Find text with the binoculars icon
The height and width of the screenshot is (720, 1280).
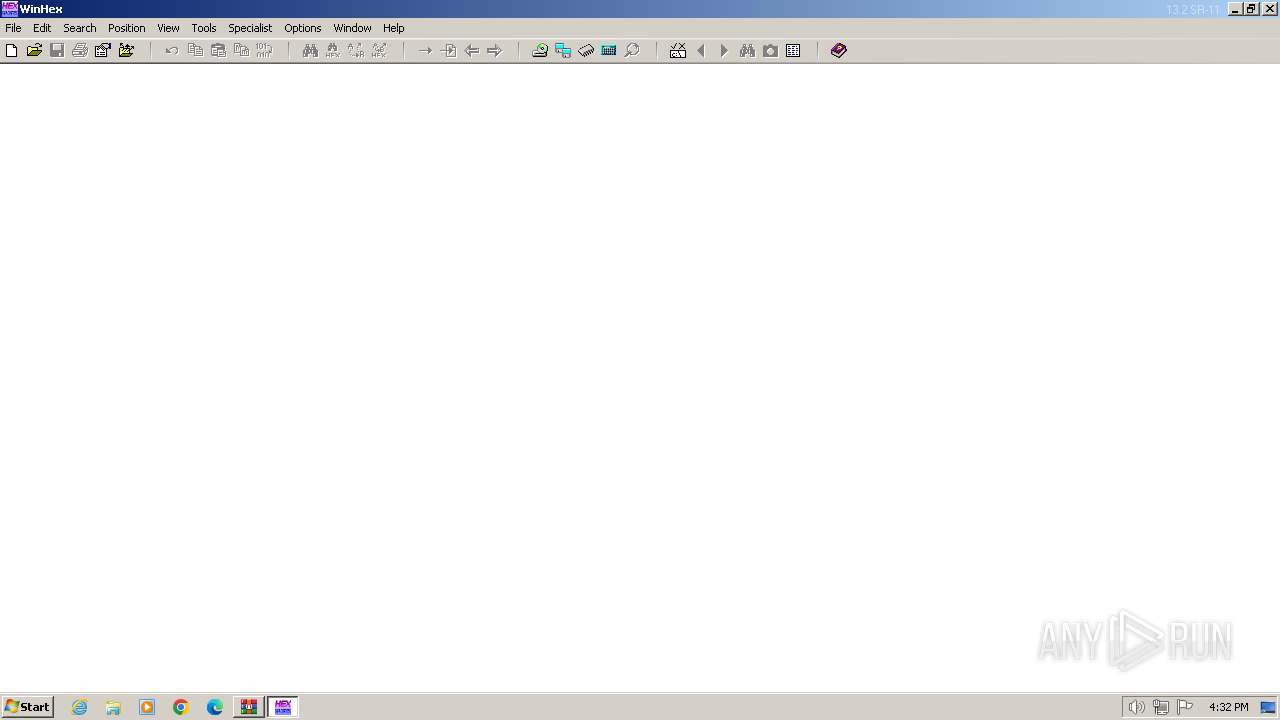[x=310, y=50]
